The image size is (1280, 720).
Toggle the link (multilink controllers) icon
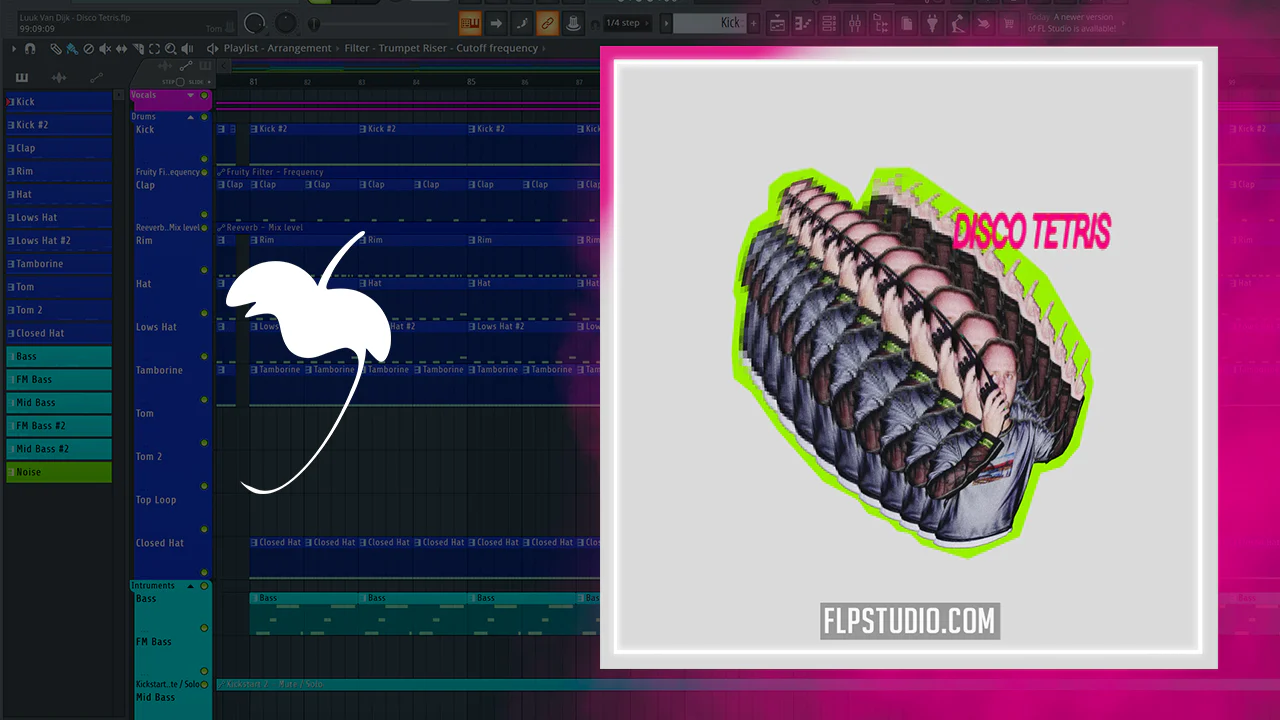point(547,23)
